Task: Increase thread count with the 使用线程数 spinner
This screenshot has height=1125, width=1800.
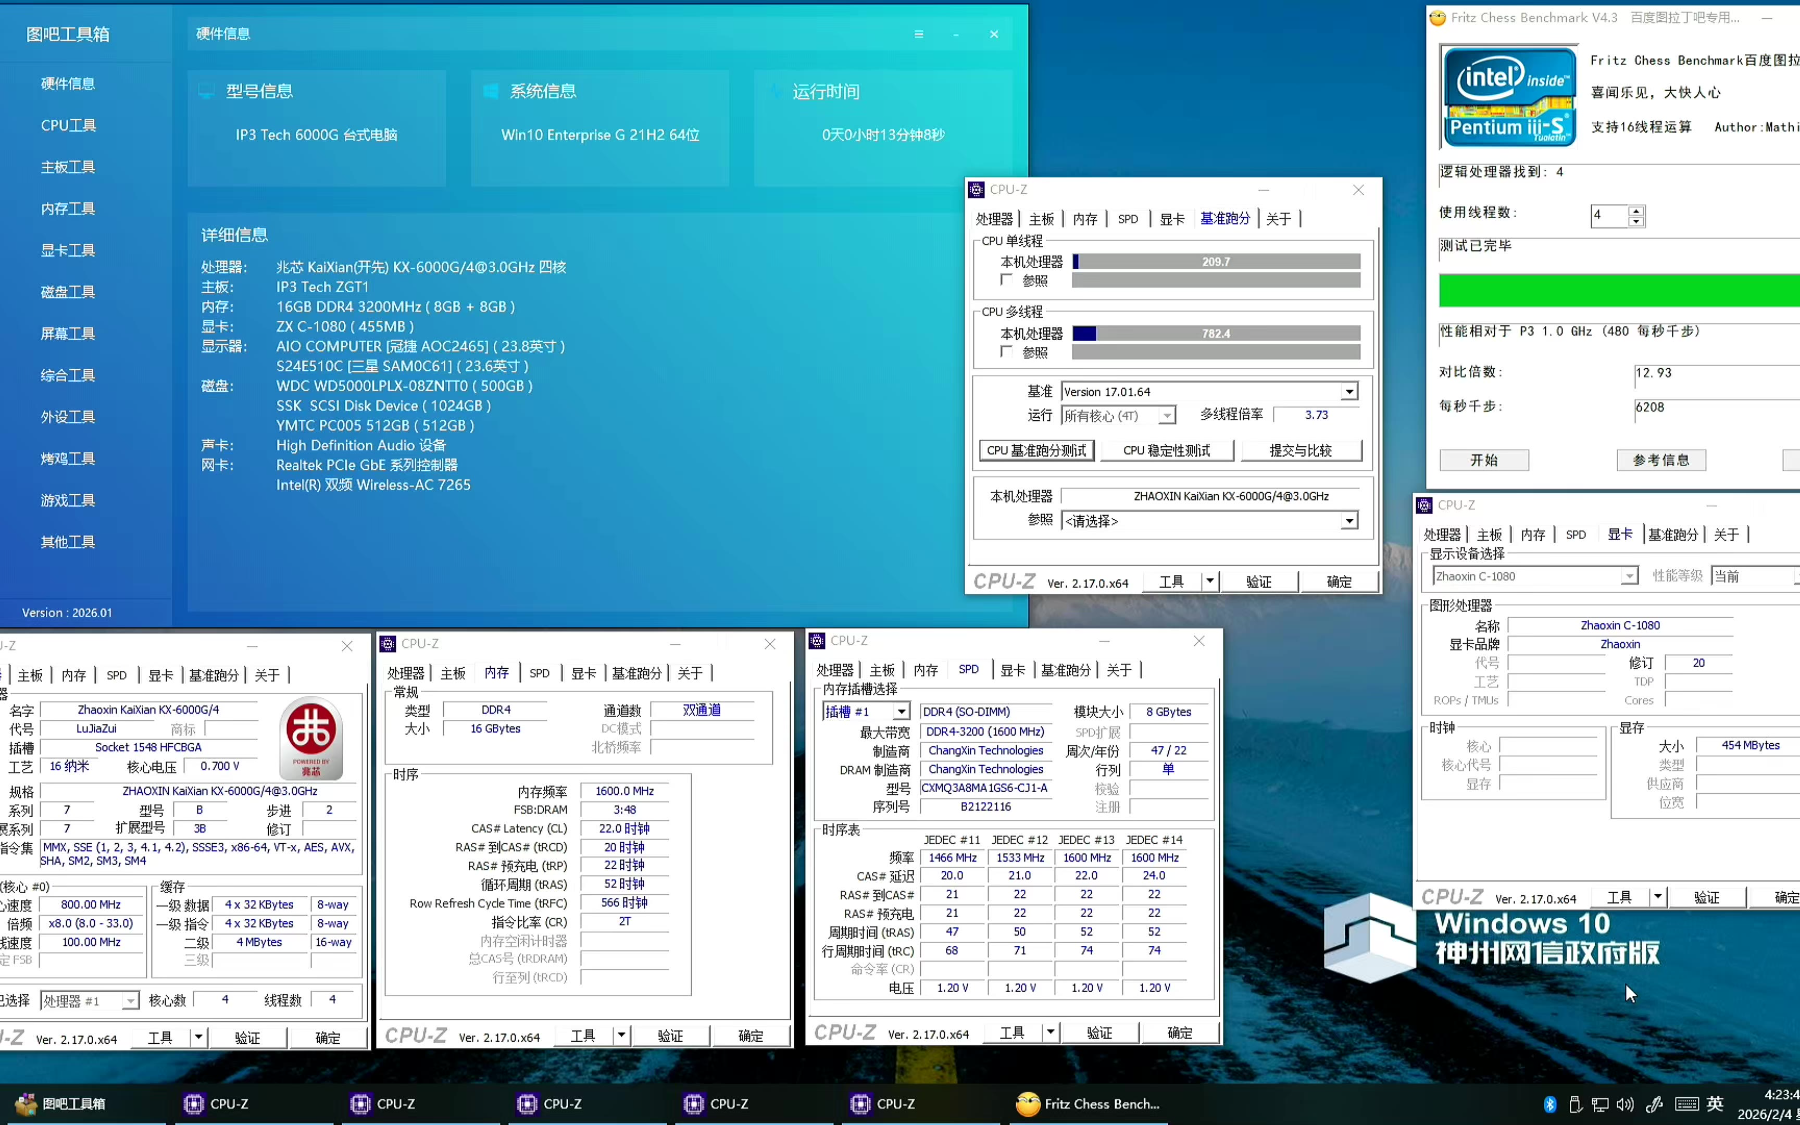Action: pos(1636,210)
